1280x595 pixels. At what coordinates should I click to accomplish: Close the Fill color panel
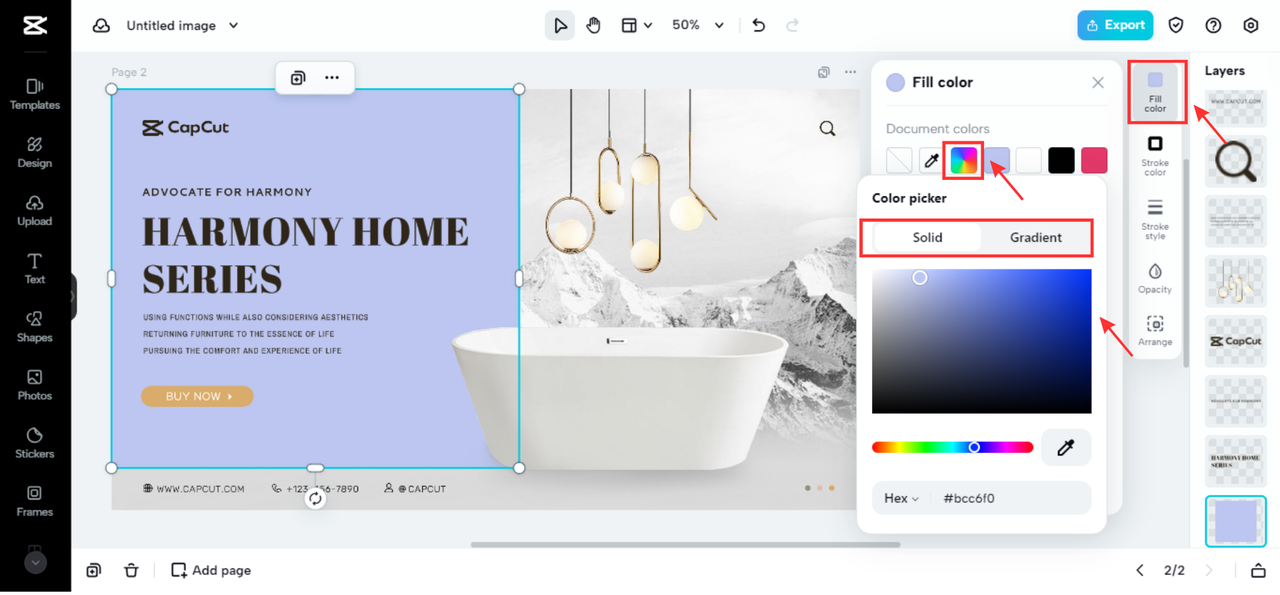click(x=1098, y=82)
